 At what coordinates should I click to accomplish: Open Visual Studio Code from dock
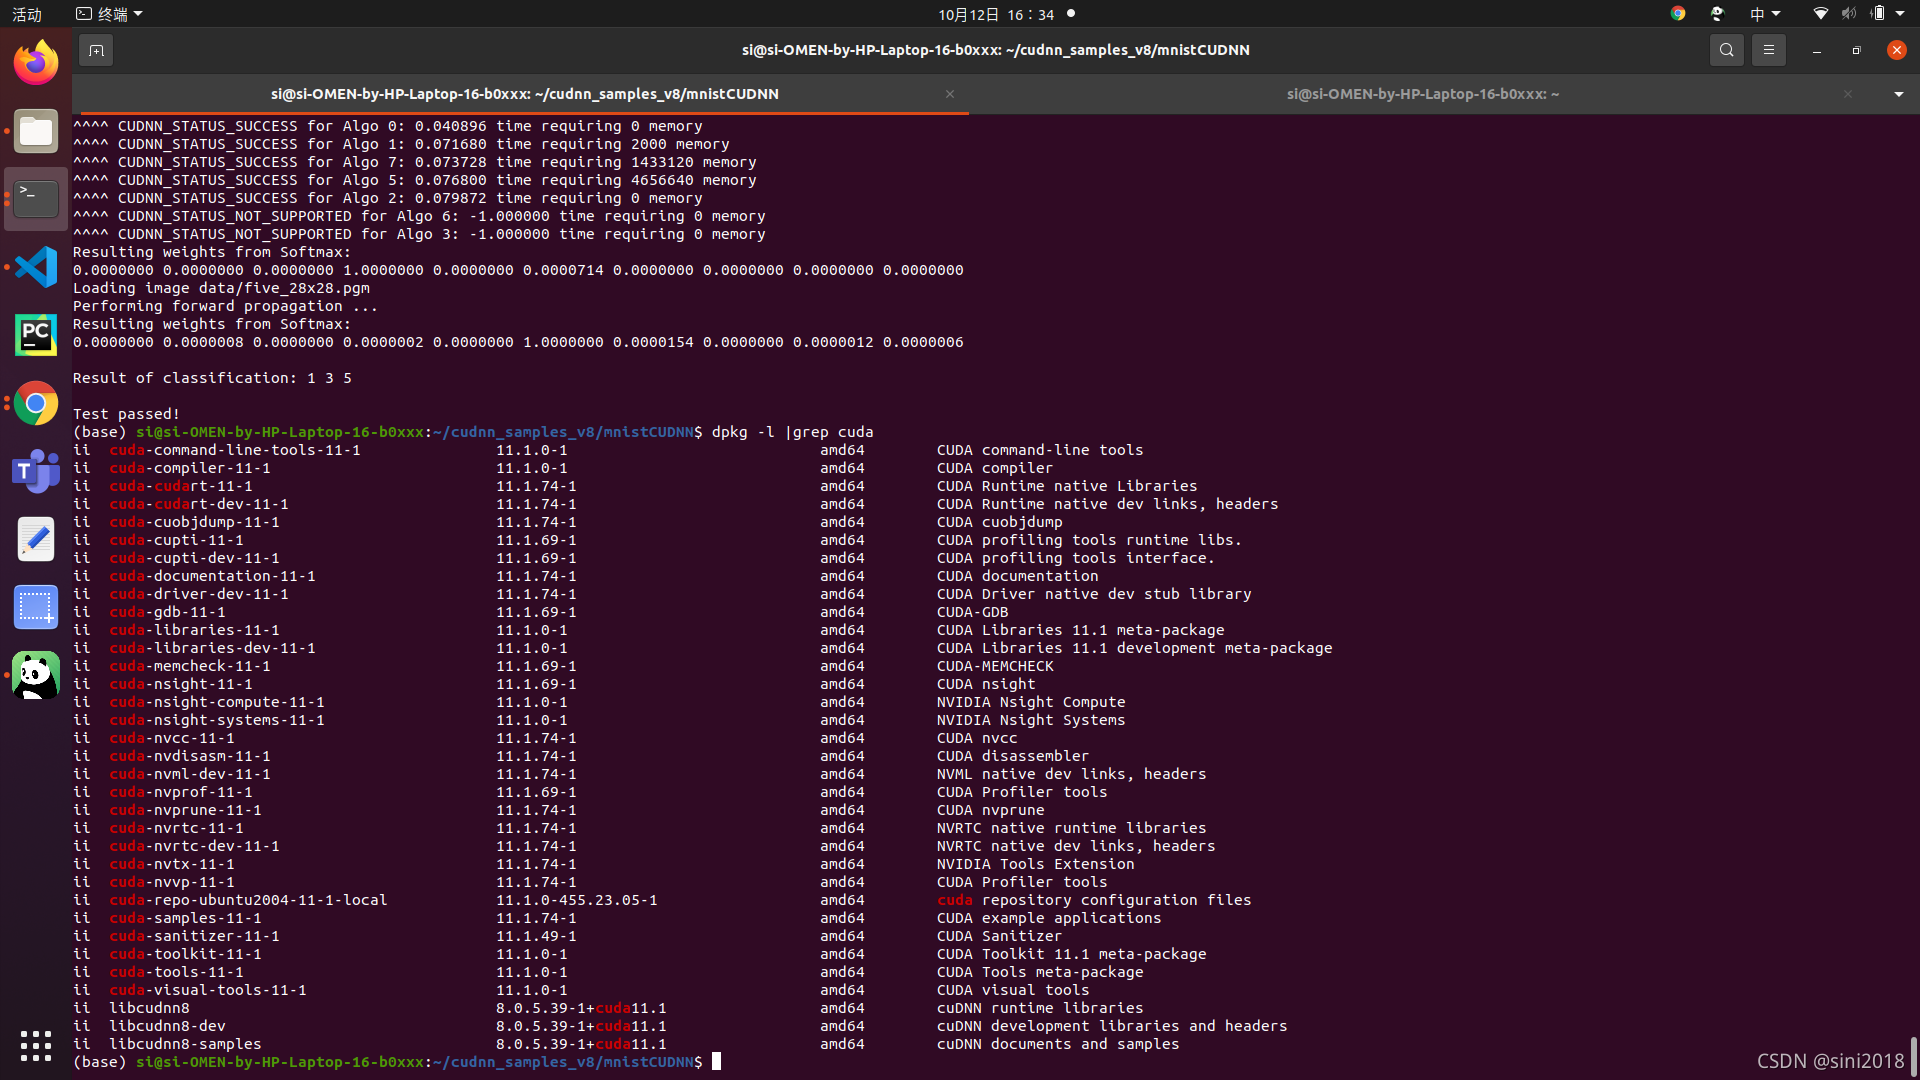point(36,267)
